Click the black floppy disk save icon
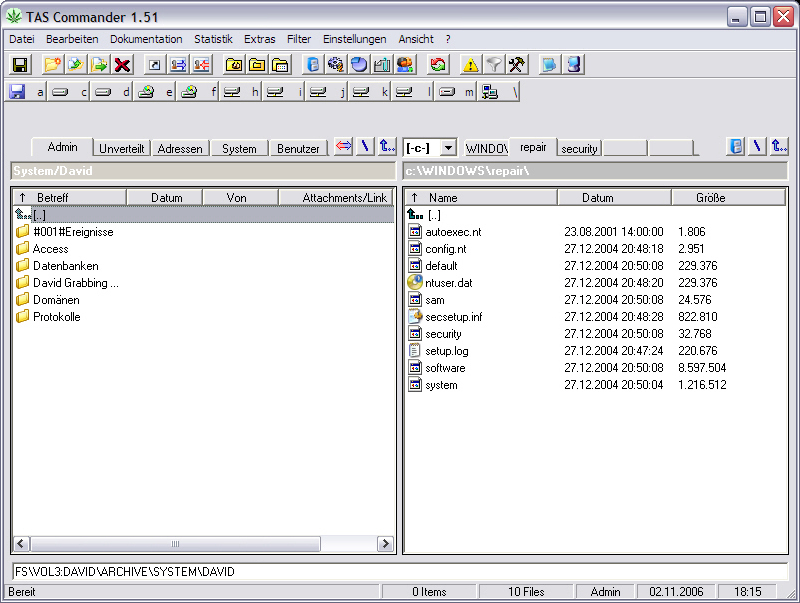Viewport: 800px width, 603px height. [20, 65]
